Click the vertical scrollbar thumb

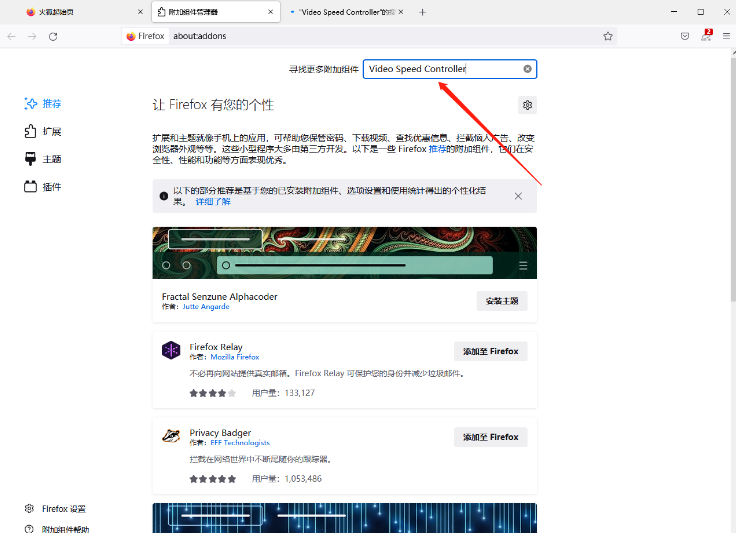pyautogui.click(x=733, y=178)
